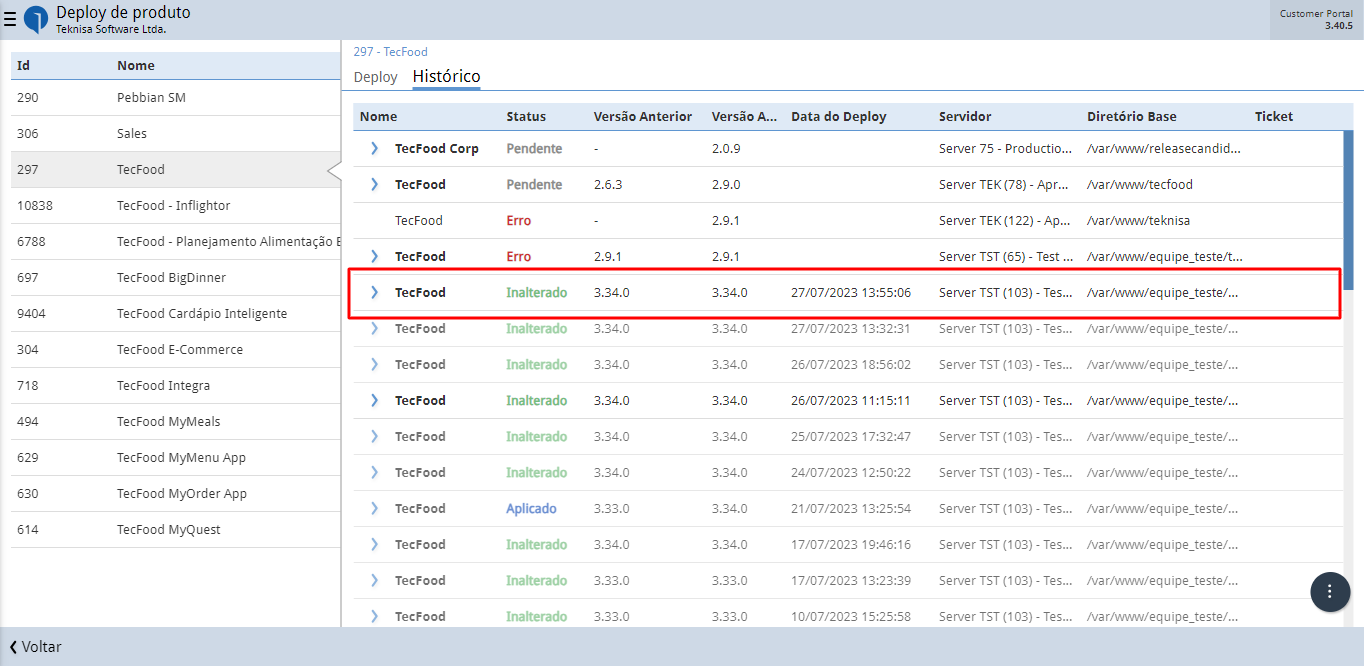This screenshot has height=666, width=1364.
Task: Expand the row deployed 27/07/2023 13:32:31
Action: tap(375, 328)
